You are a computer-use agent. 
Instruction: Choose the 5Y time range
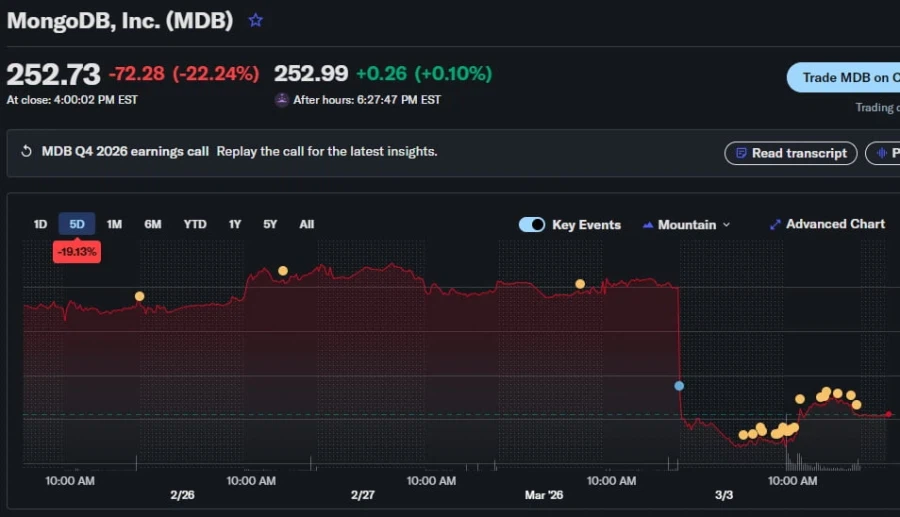point(270,224)
